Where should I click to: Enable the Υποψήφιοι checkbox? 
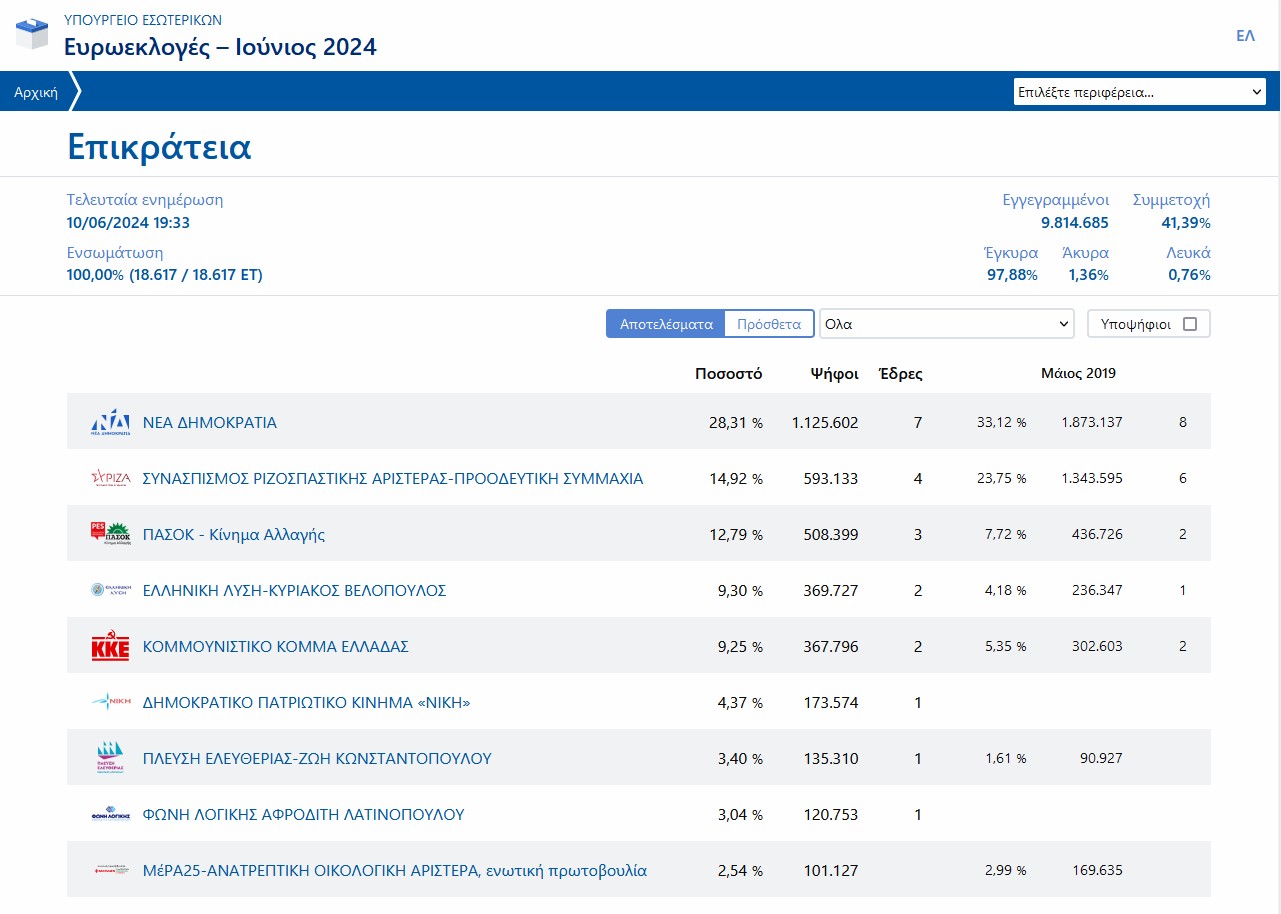[1189, 324]
